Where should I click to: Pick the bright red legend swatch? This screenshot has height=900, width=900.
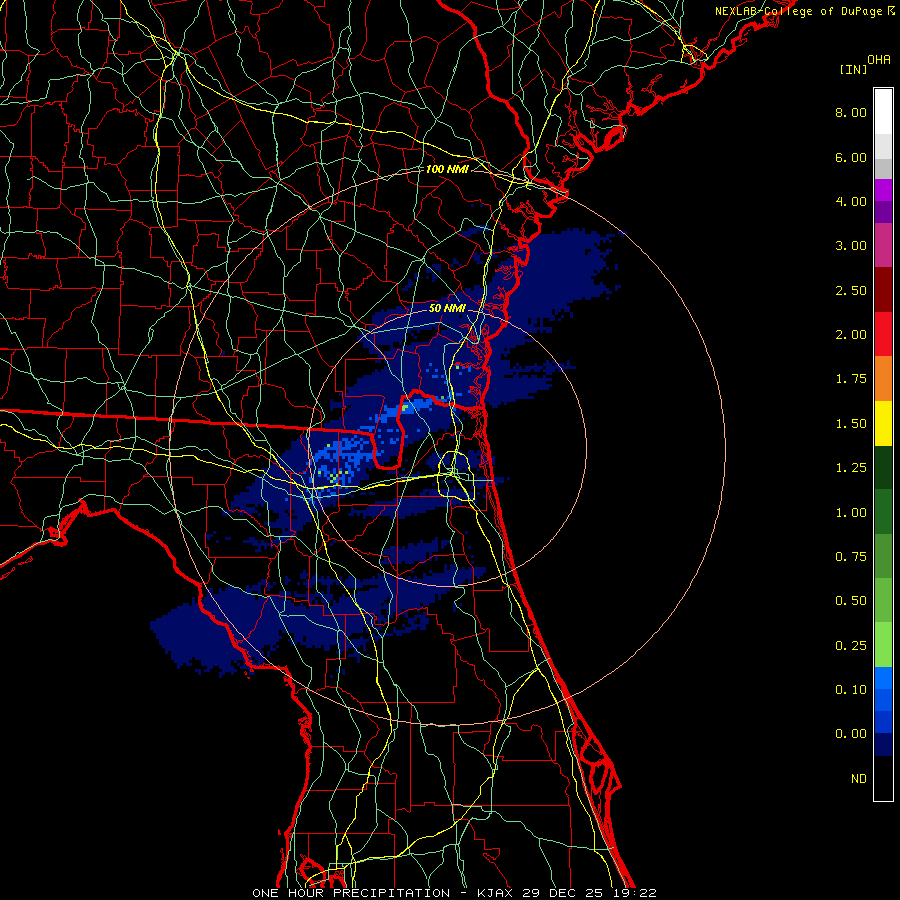(883, 334)
